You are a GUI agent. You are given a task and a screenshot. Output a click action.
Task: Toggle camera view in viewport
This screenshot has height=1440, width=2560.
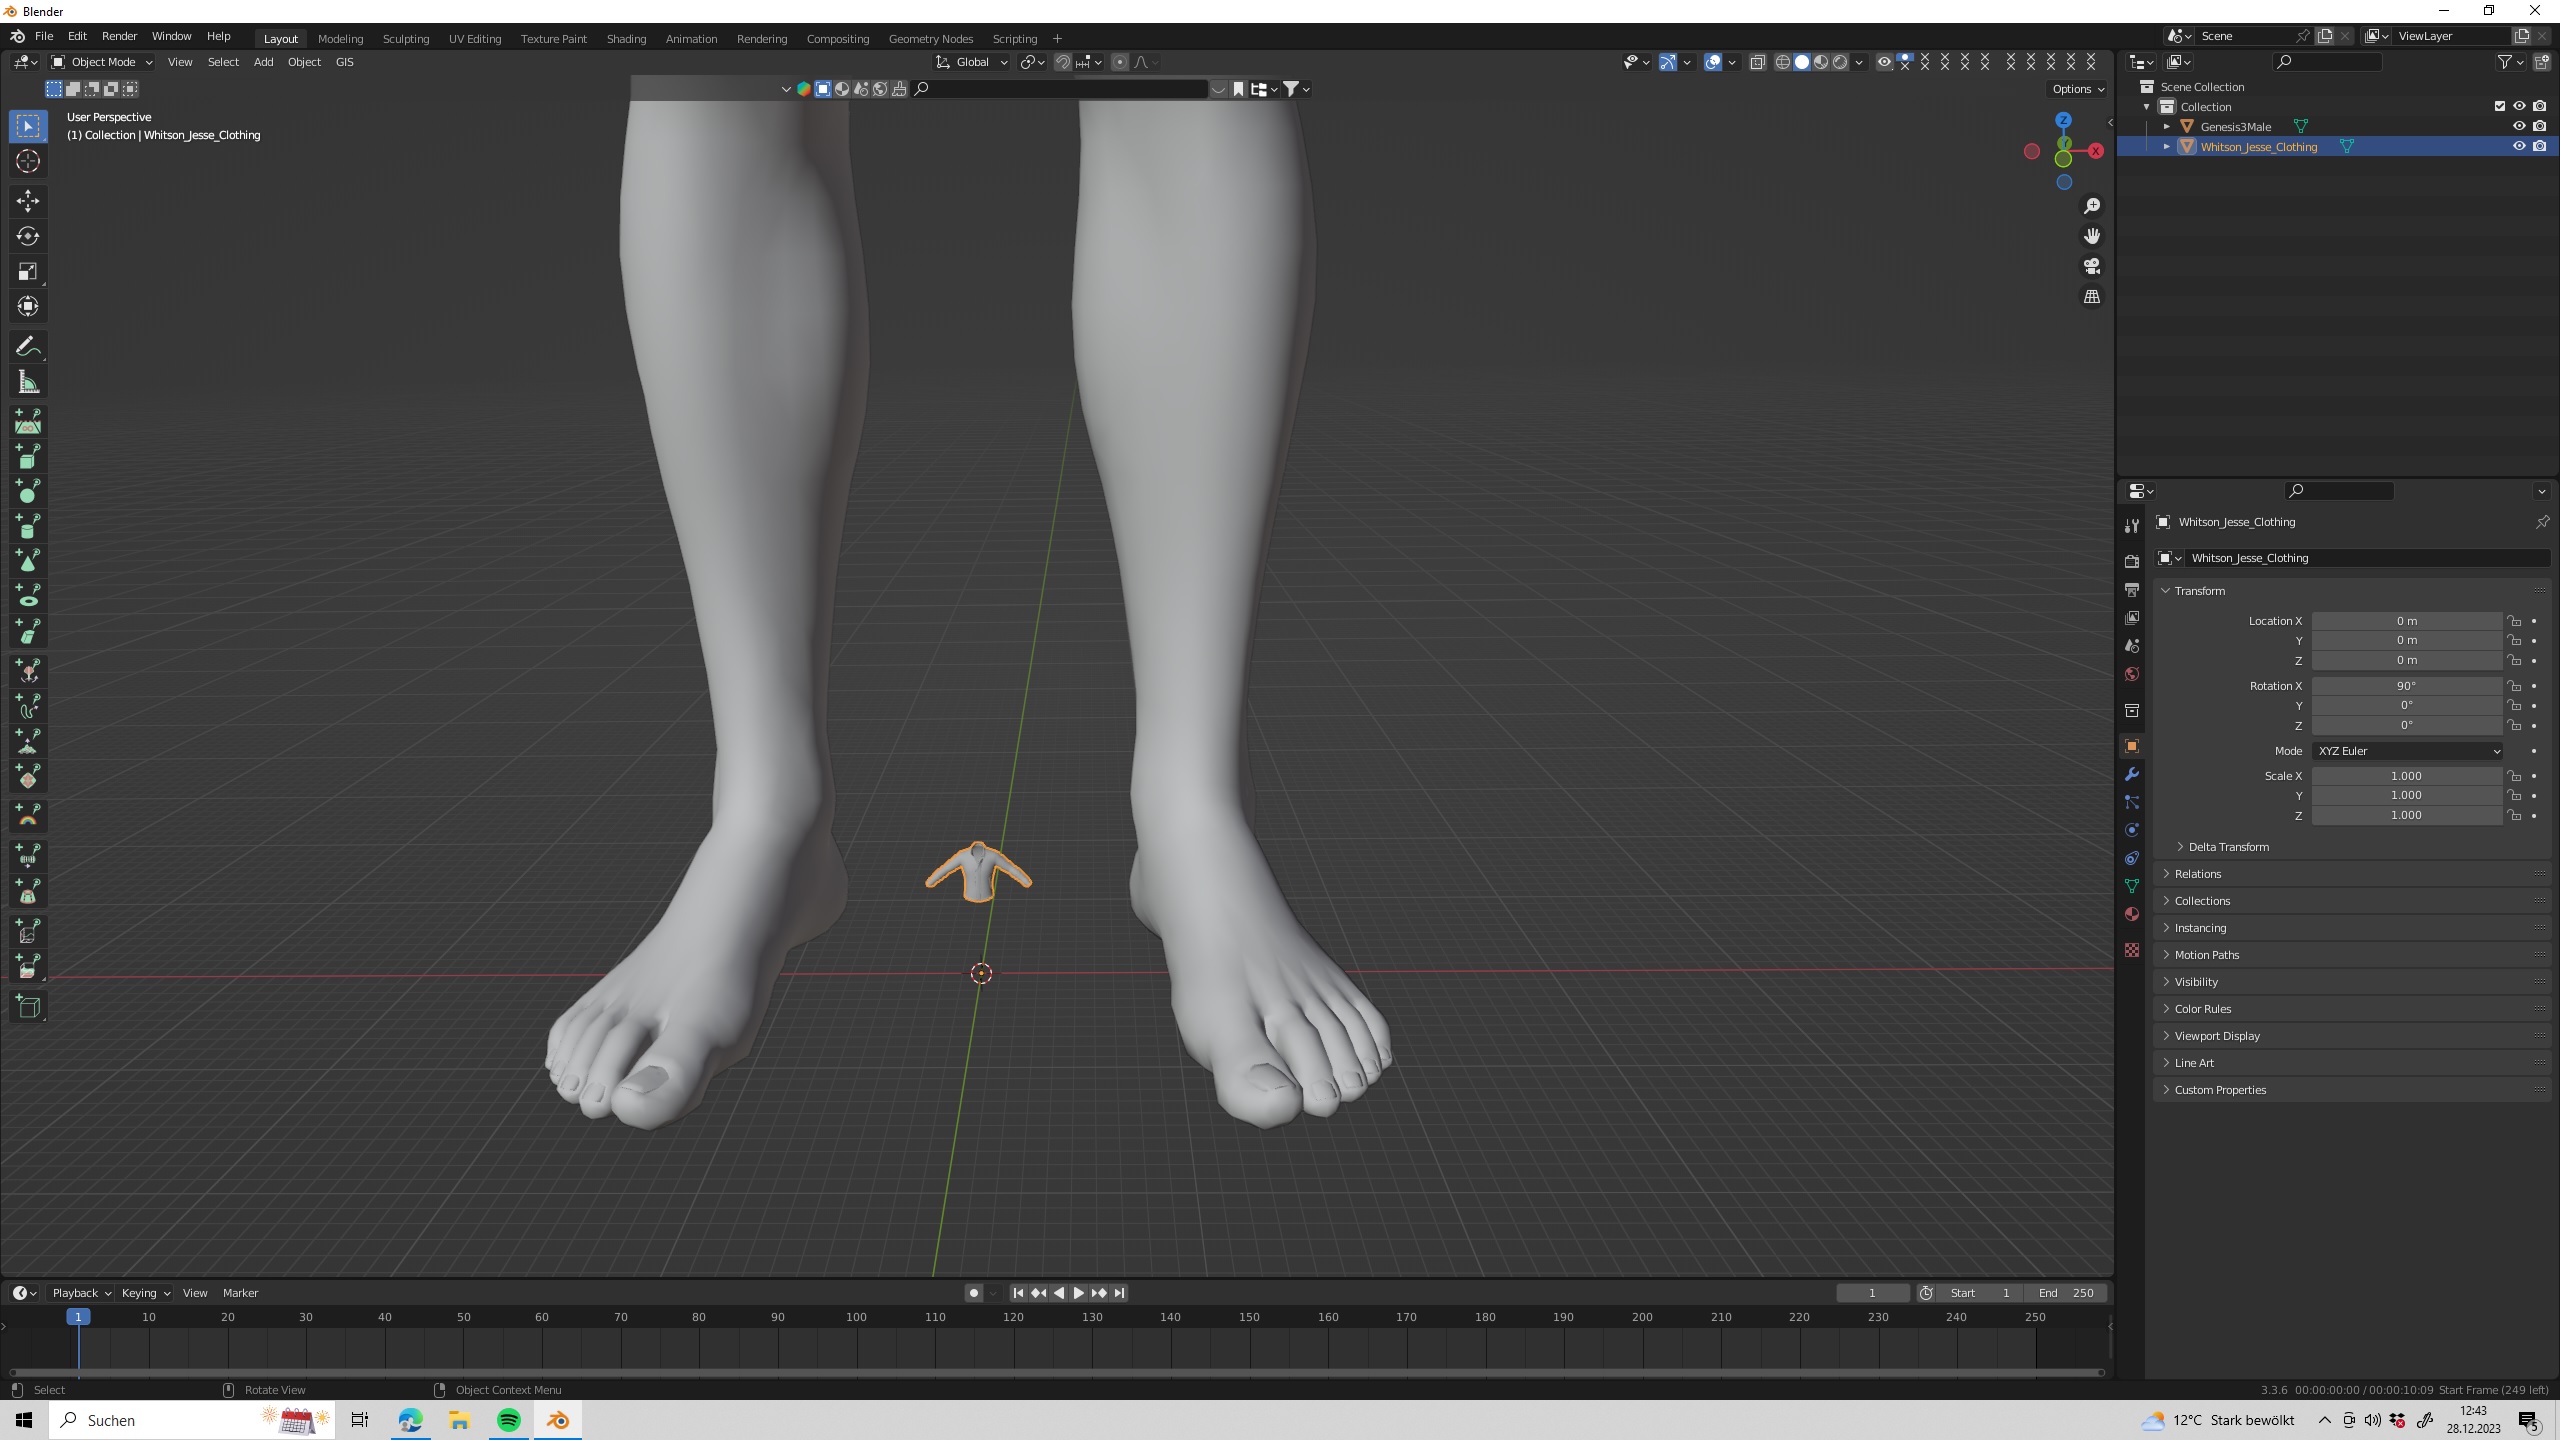click(2092, 266)
